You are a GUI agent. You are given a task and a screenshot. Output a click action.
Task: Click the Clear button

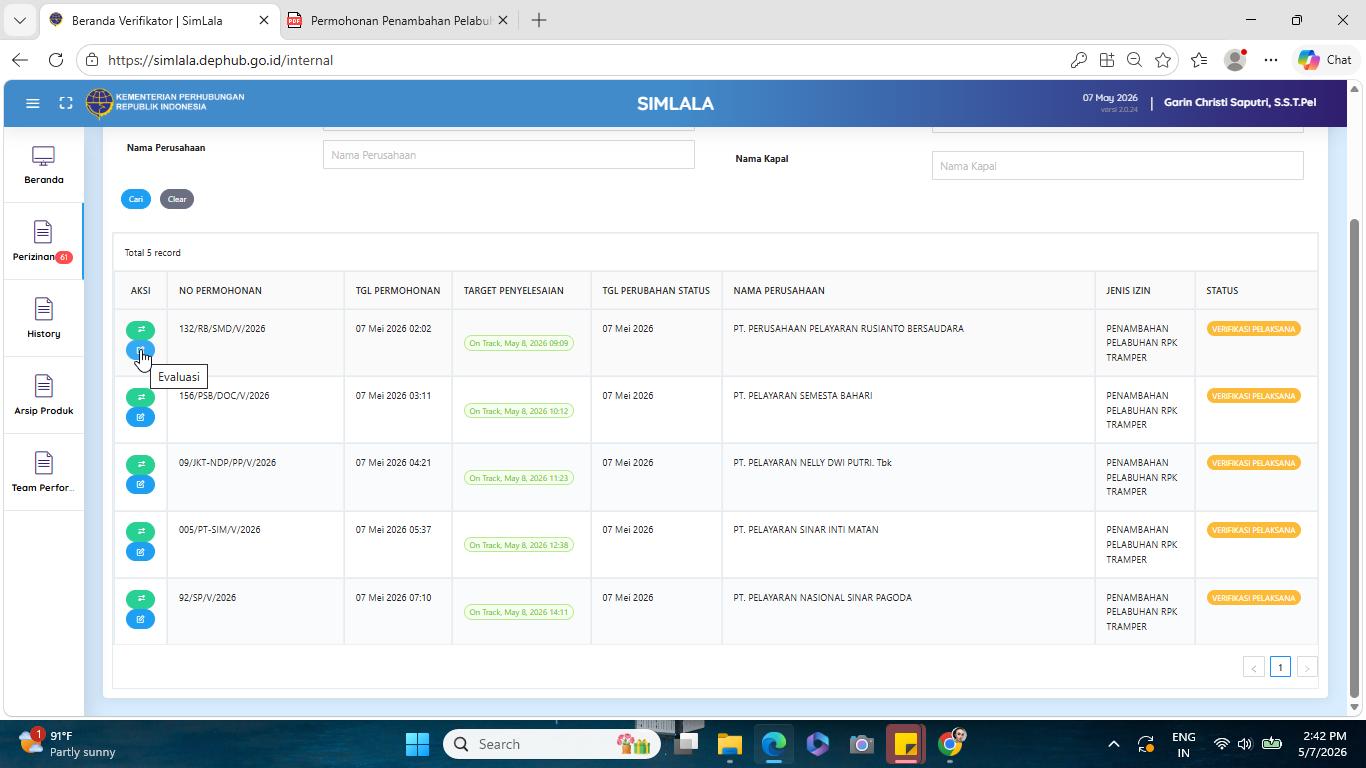tap(177, 199)
